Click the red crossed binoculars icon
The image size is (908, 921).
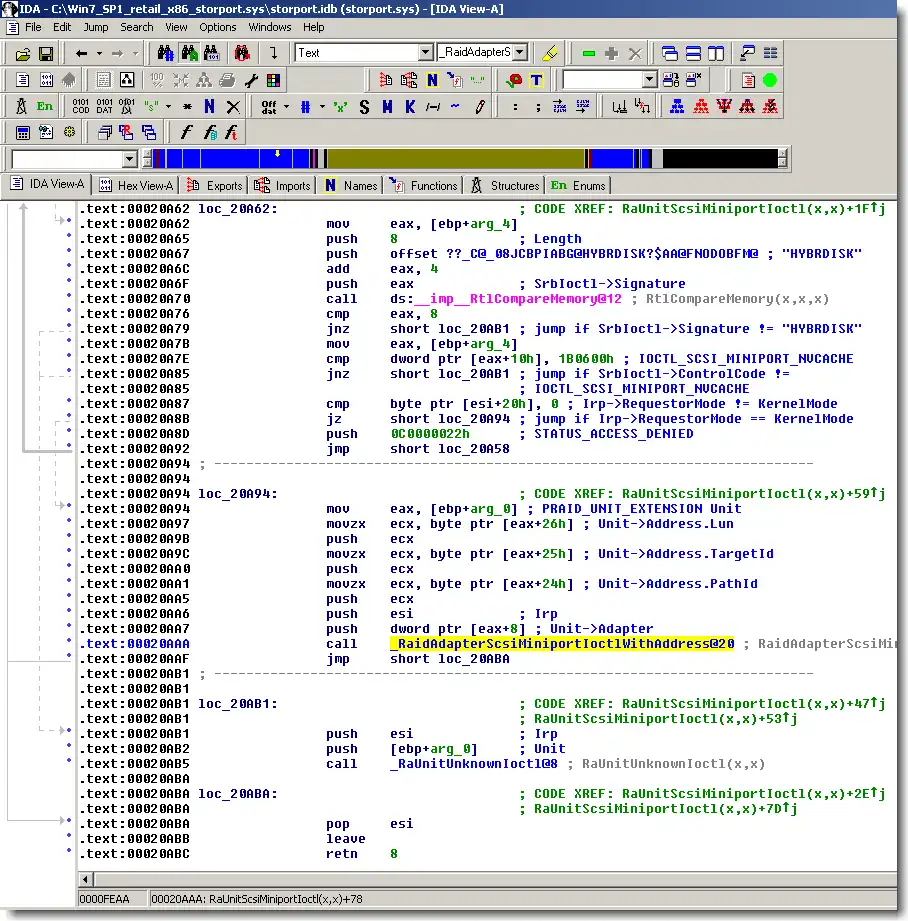(x=242, y=53)
